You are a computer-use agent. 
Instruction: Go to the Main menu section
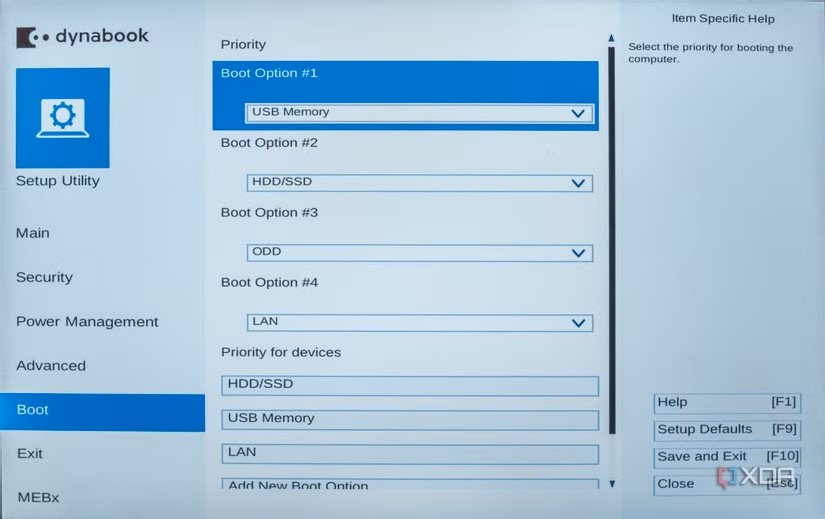[33, 233]
